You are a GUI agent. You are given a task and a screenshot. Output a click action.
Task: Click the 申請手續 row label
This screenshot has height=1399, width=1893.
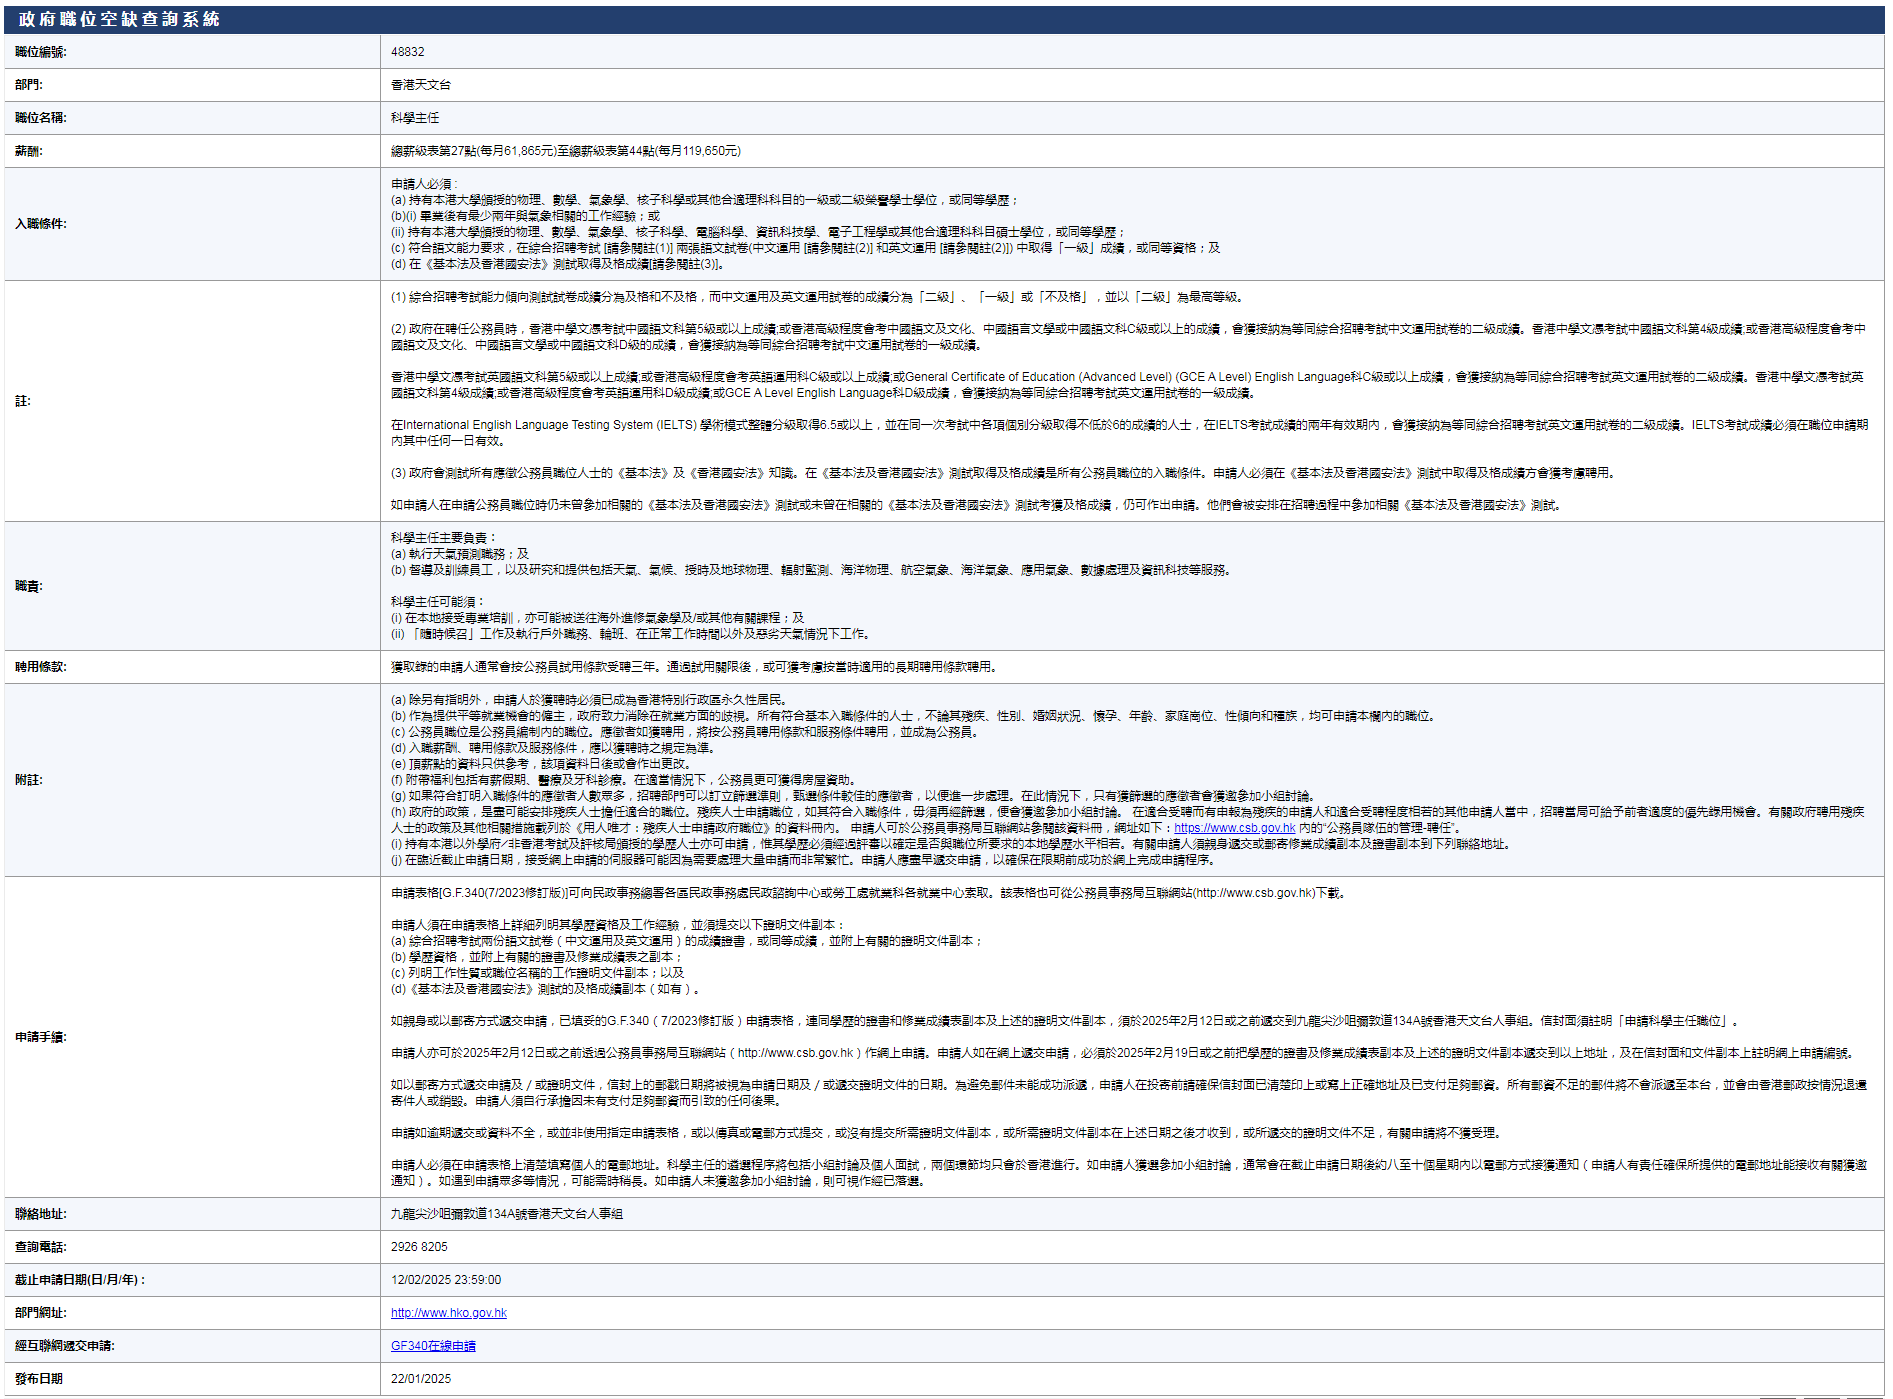pyautogui.click(x=41, y=1037)
